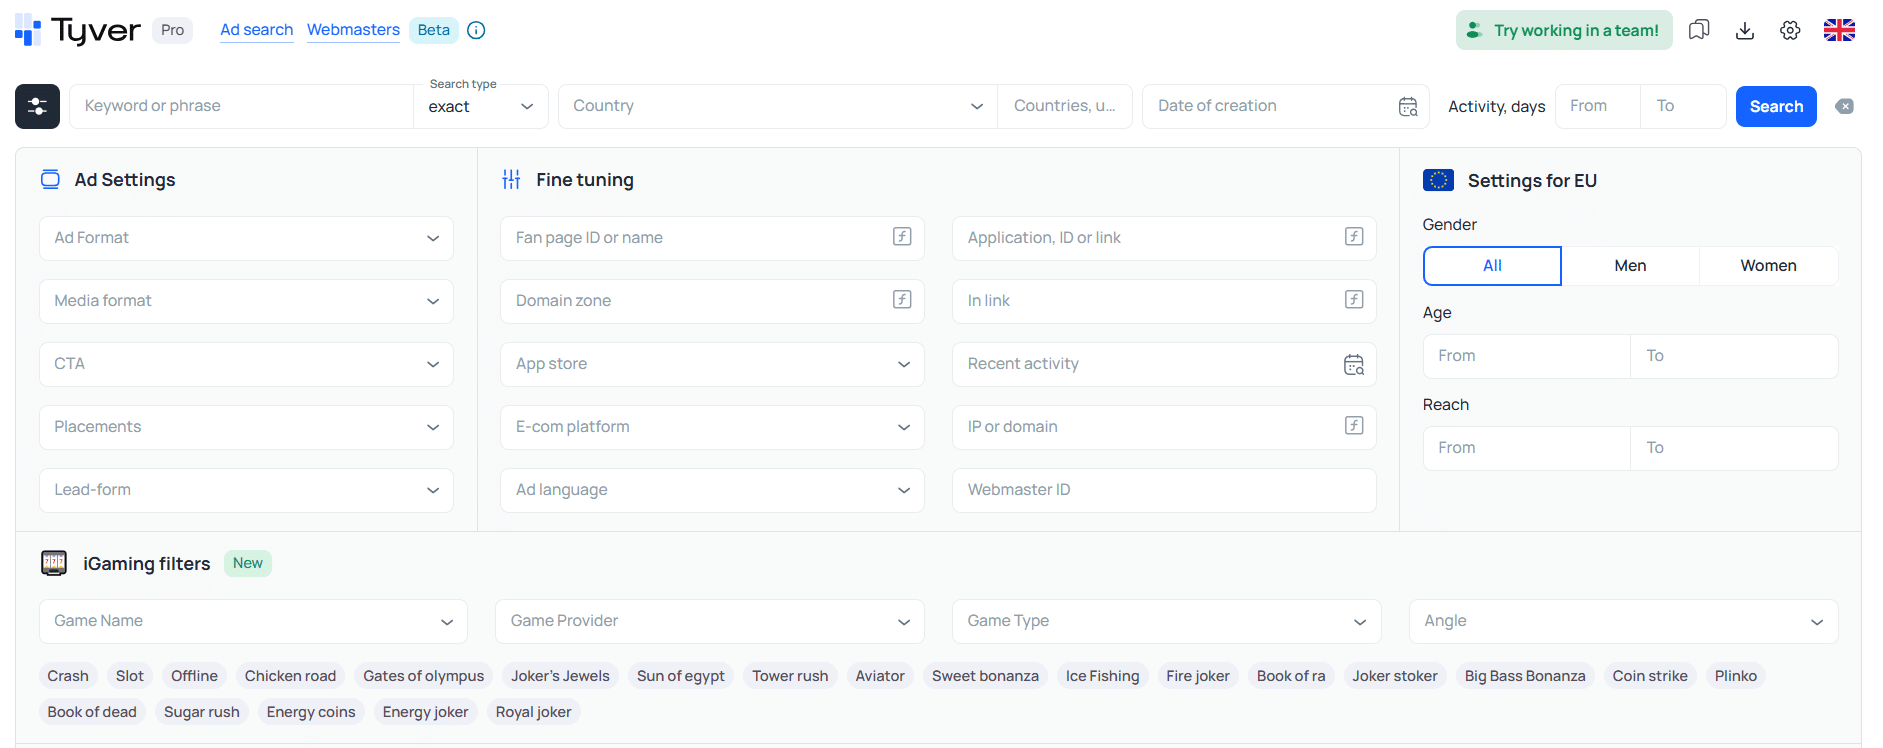Screen dimensions: 1883x748
Task: Click the Pro plan badge
Action: pos(173,30)
